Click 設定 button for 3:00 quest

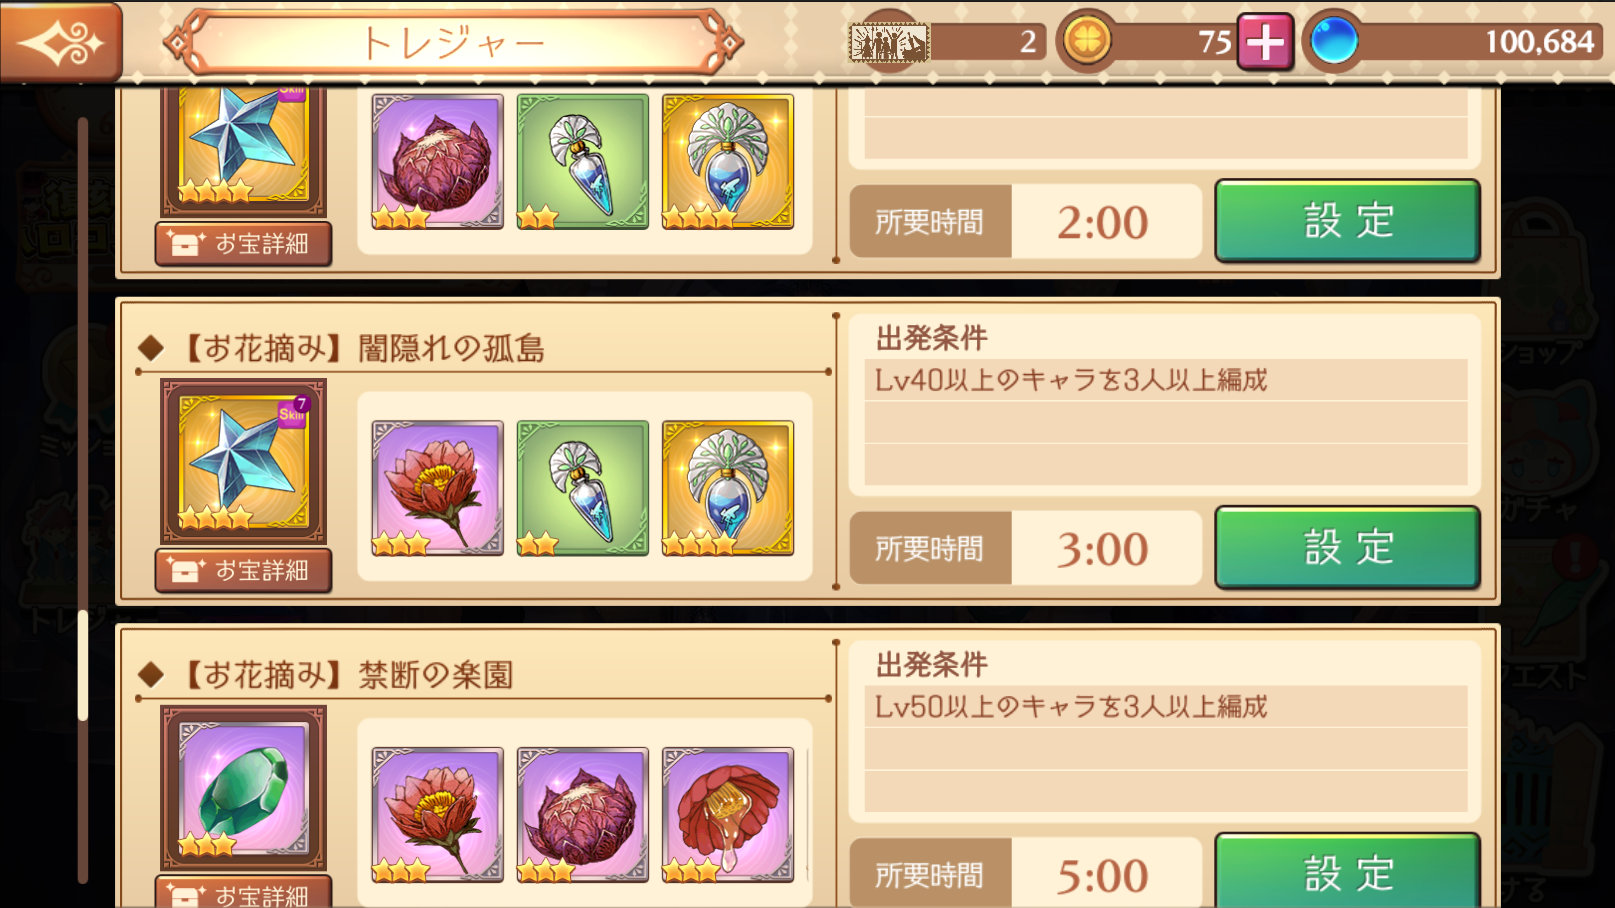[1347, 547]
